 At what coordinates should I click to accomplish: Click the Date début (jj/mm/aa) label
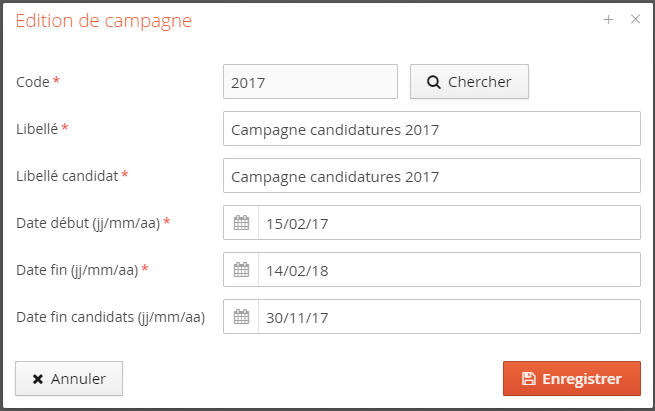coord(88,222)
